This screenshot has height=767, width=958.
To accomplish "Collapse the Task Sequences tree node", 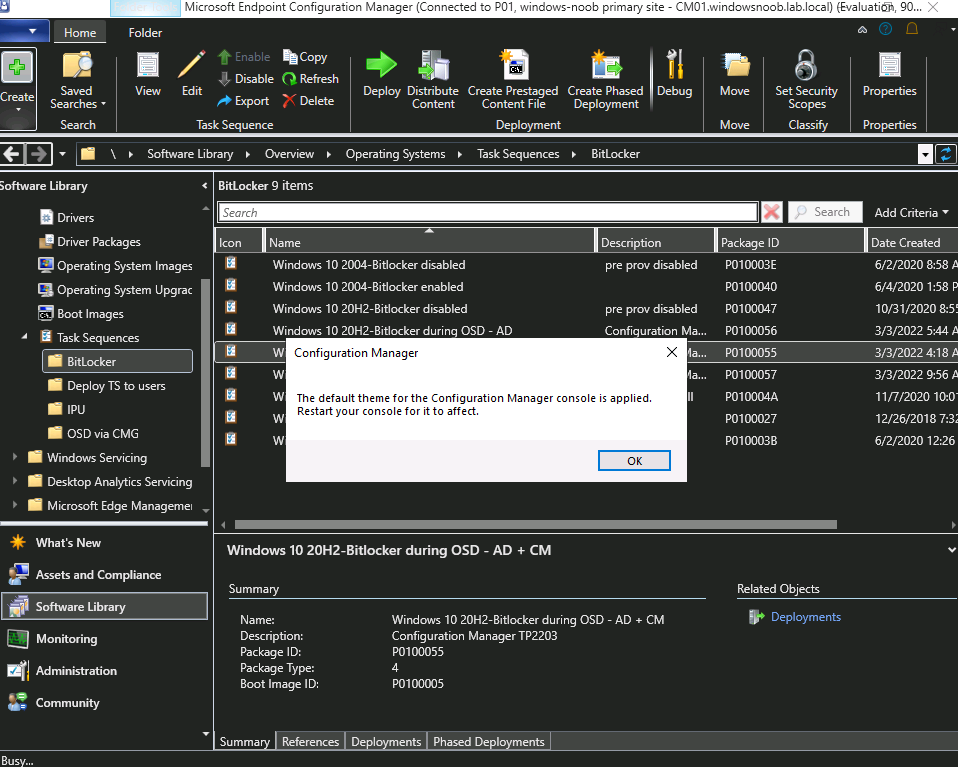I will click(x=24, y=337).
